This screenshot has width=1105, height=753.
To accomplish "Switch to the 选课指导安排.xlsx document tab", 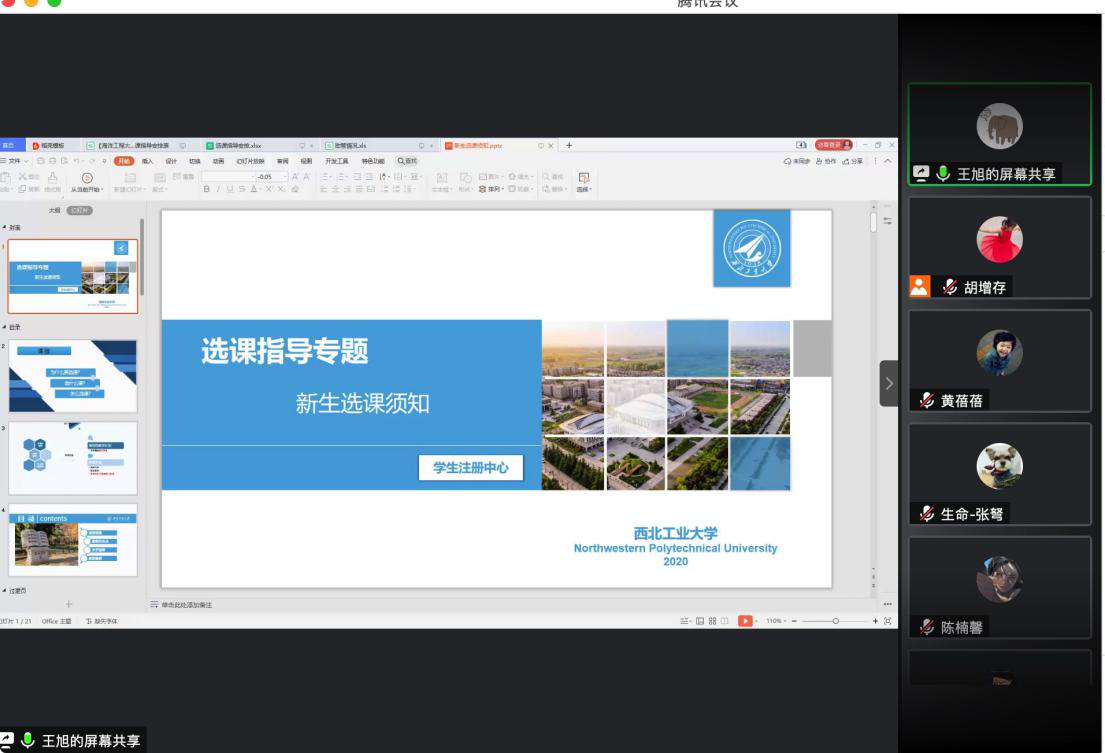I will point(239,146).
